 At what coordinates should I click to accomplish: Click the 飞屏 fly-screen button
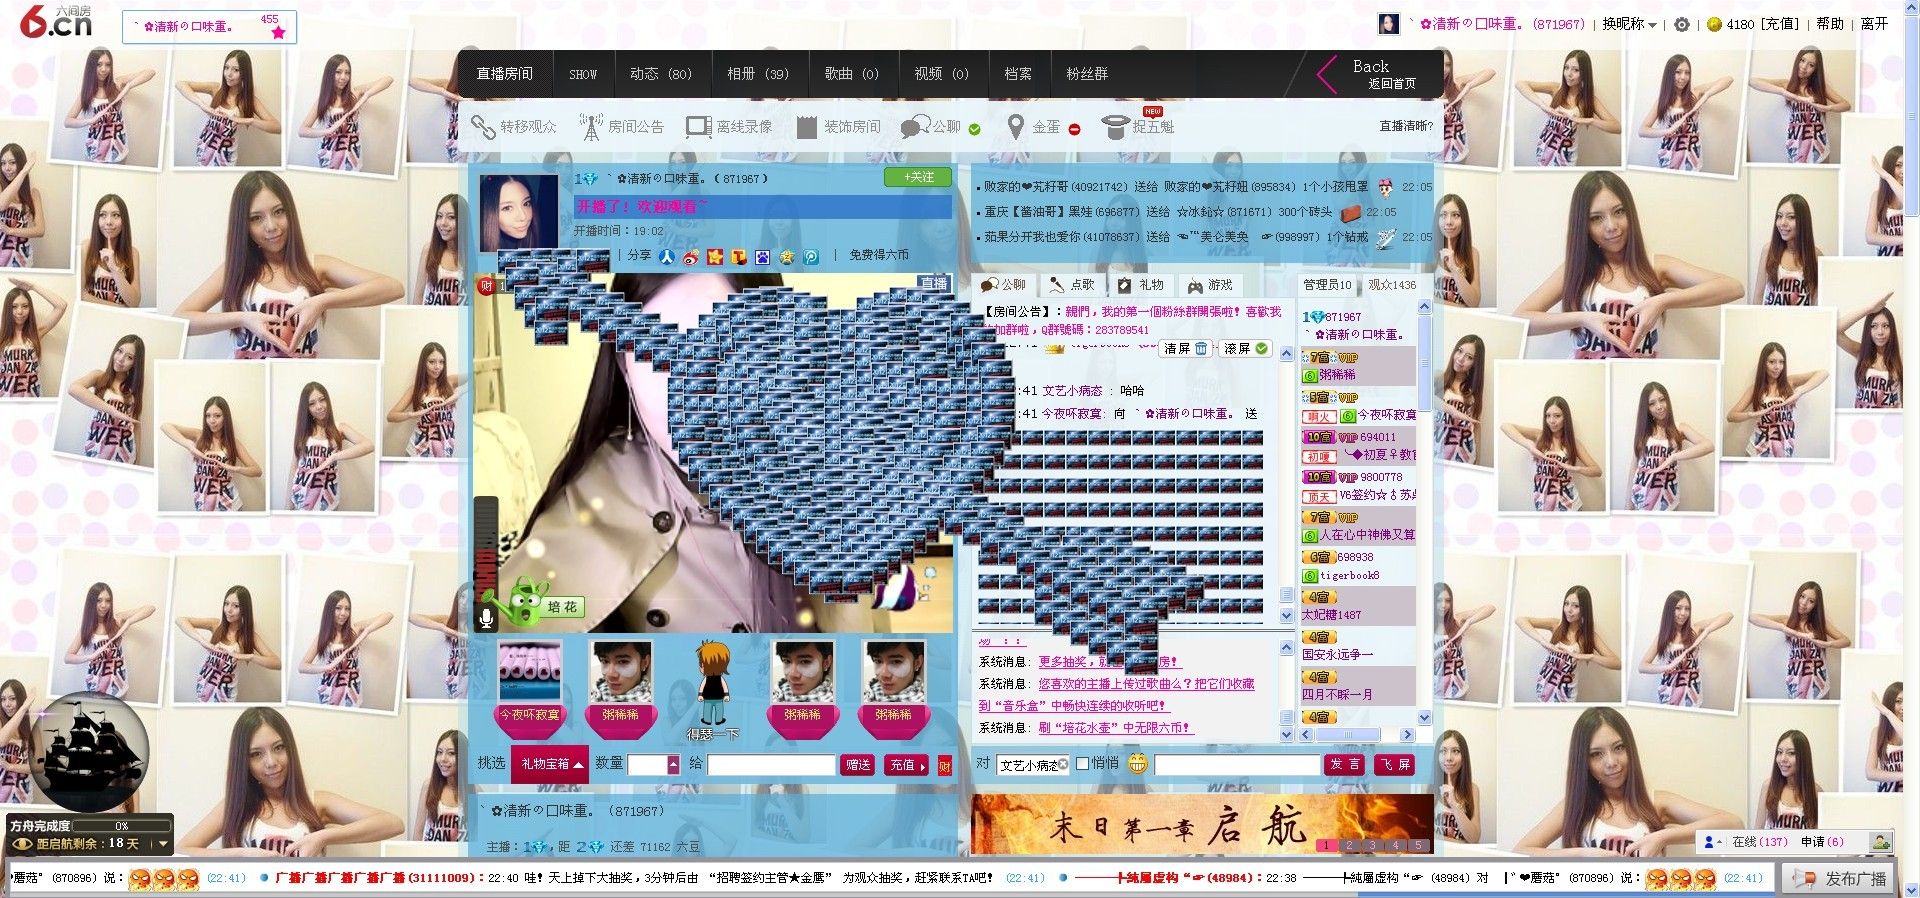(x=1395, y=764)
